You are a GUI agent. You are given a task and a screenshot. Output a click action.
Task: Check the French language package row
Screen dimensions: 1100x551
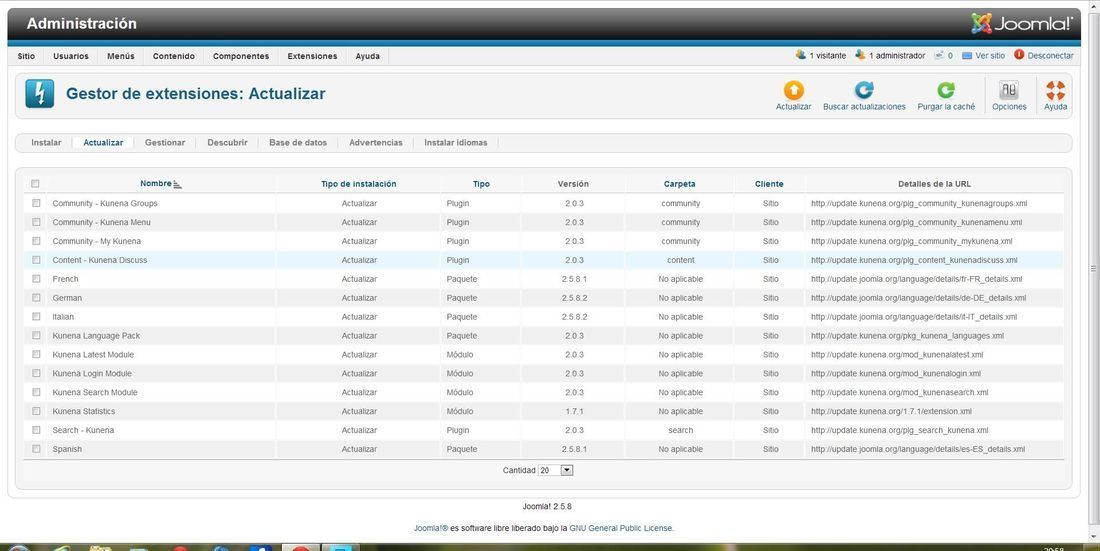coord(36,279)
